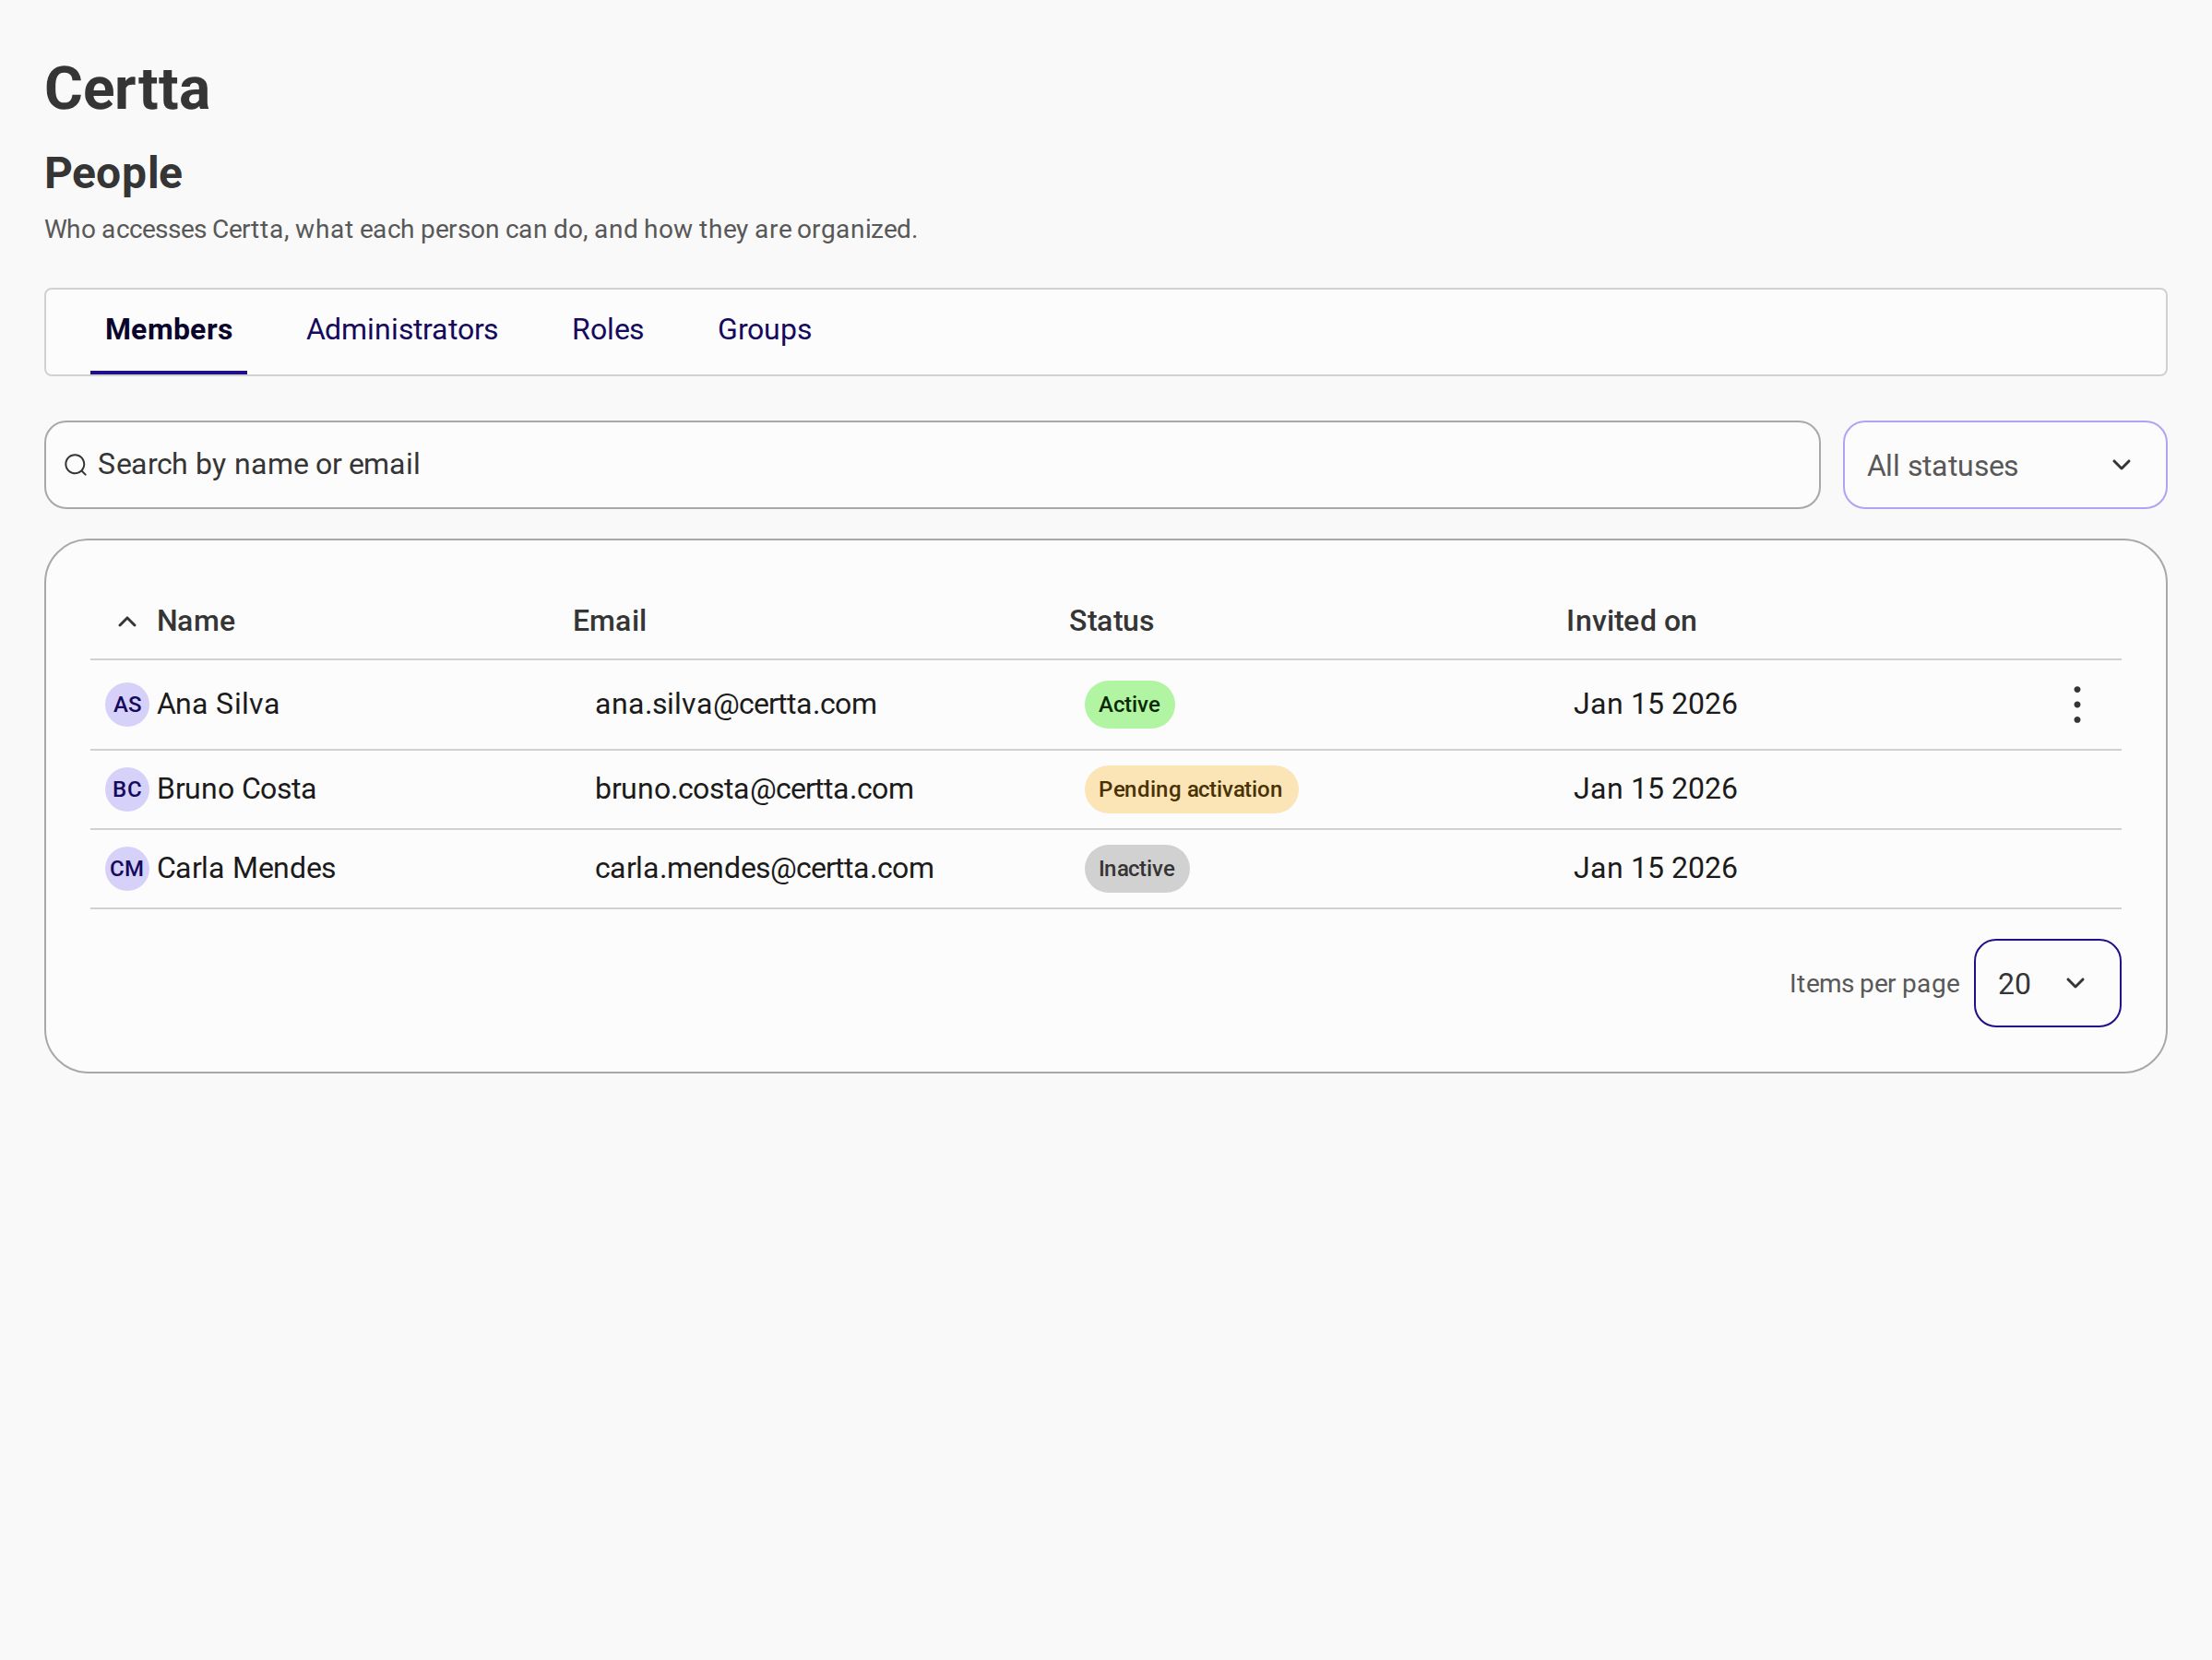Click the AS avatar for Ana Silva

tap(127, 704)
